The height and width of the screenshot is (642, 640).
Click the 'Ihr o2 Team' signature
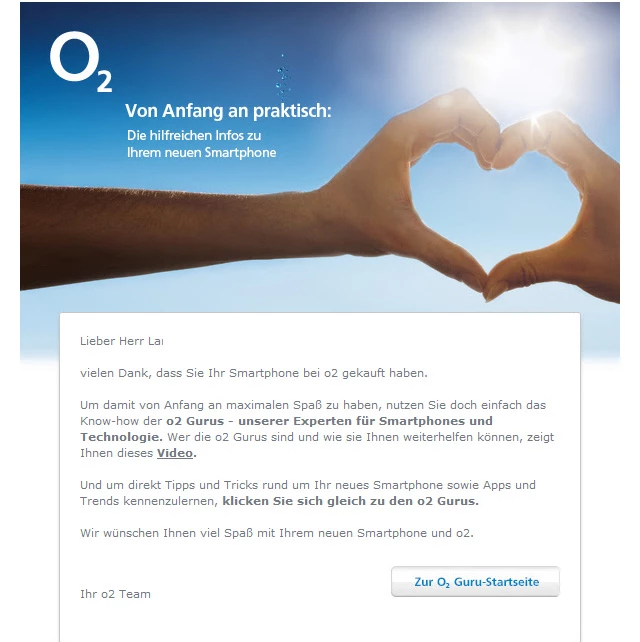(x=115, y=594)
